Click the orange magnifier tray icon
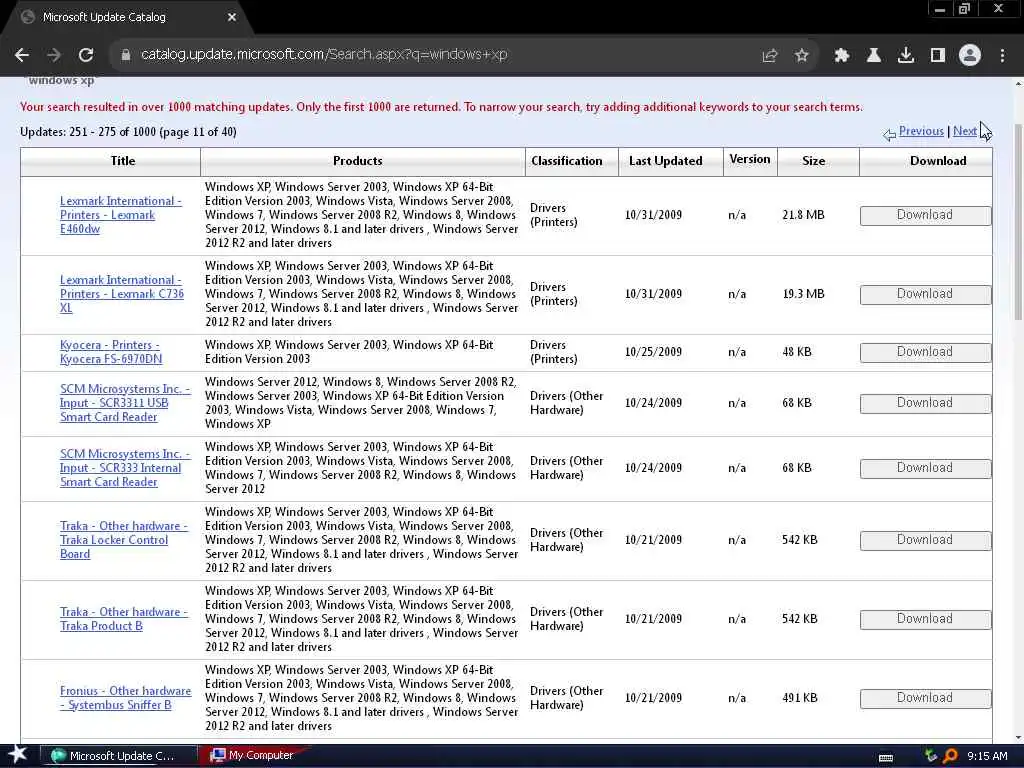1024x768 pixels. 950,756
